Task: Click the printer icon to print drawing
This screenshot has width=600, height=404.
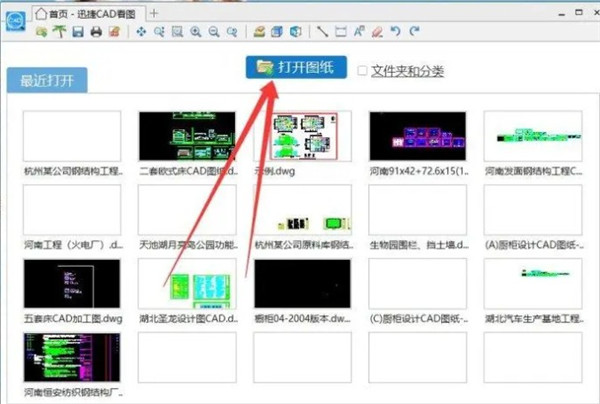Action: pos(96,32)
